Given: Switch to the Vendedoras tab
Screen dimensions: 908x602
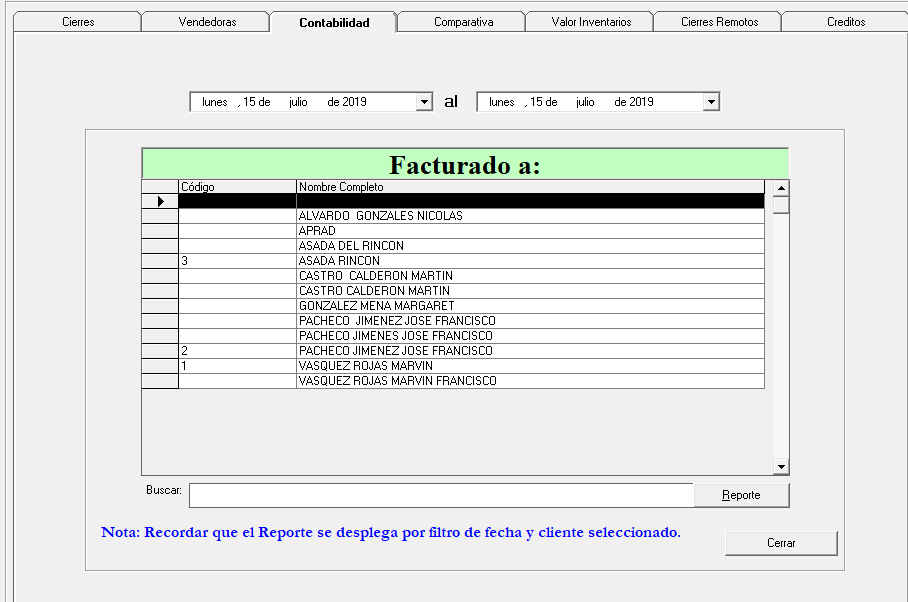Looking at the screenshot, I should point(207,22).
